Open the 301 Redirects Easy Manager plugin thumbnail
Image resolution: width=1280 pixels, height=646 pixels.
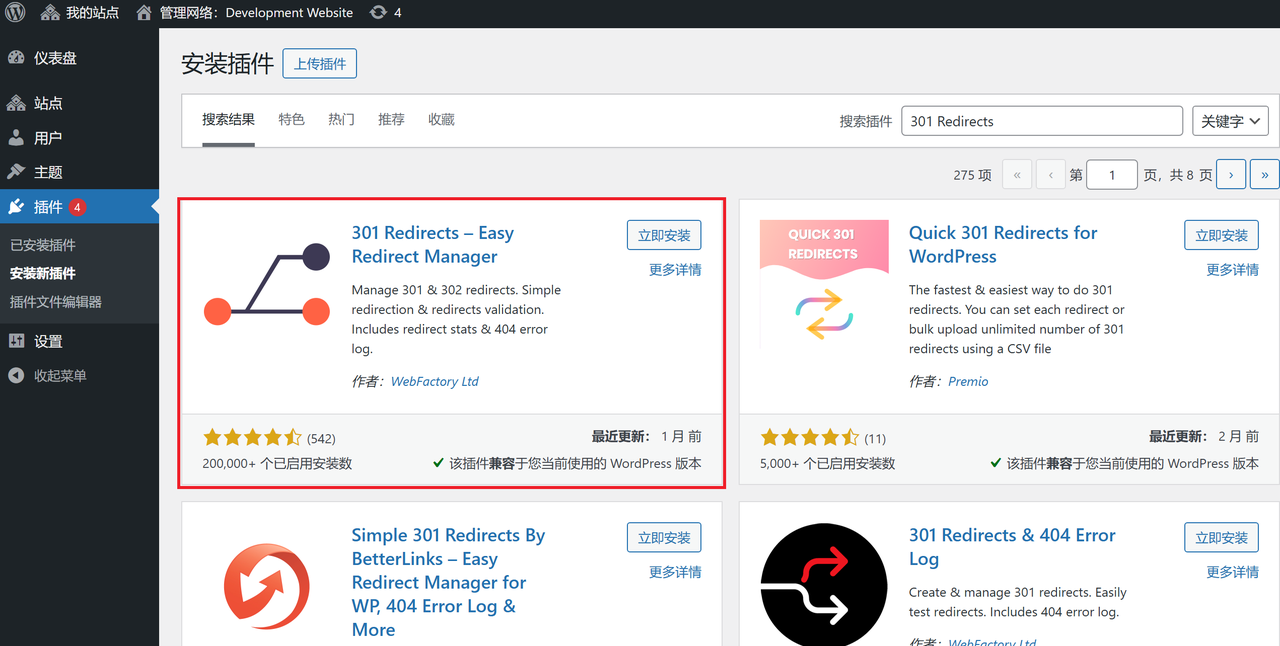pos(267,283)
